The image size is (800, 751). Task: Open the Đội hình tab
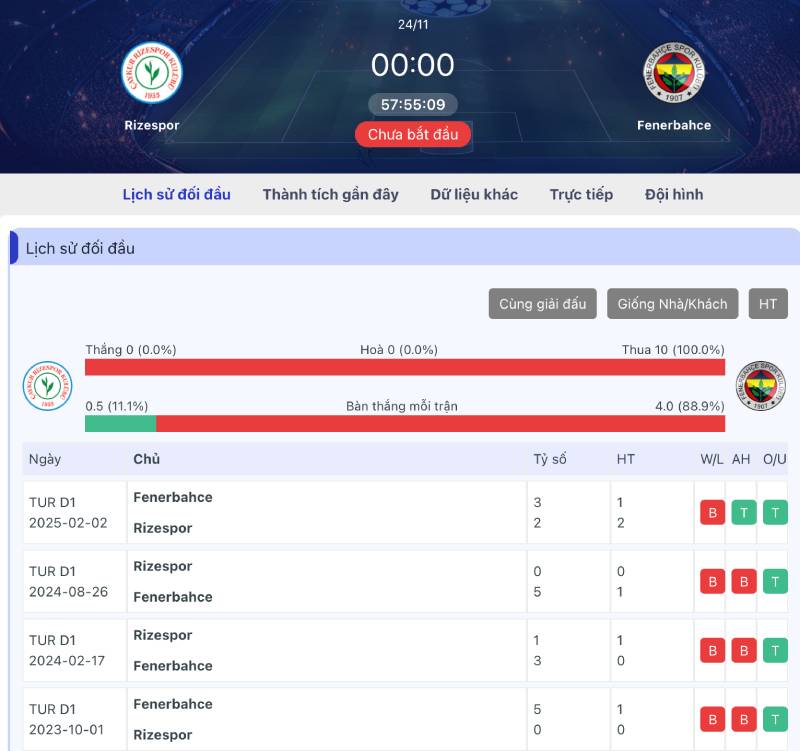pyautogui.click(x=674, y=194)
